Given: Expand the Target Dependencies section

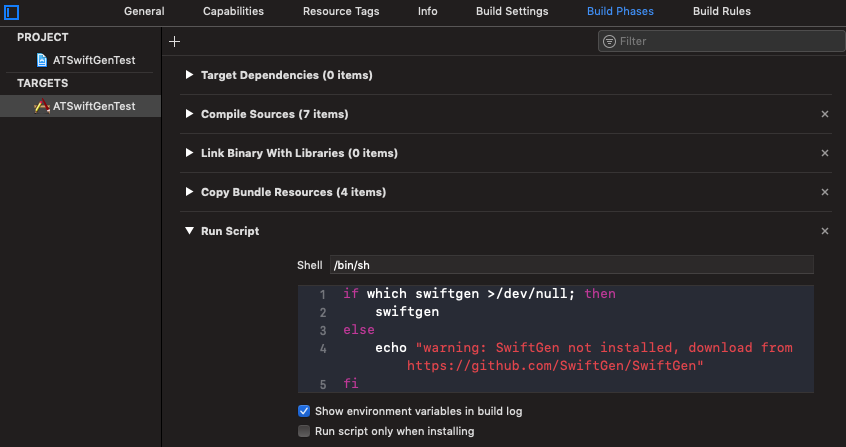Looking at the screenshot, I should click(190, 75).
